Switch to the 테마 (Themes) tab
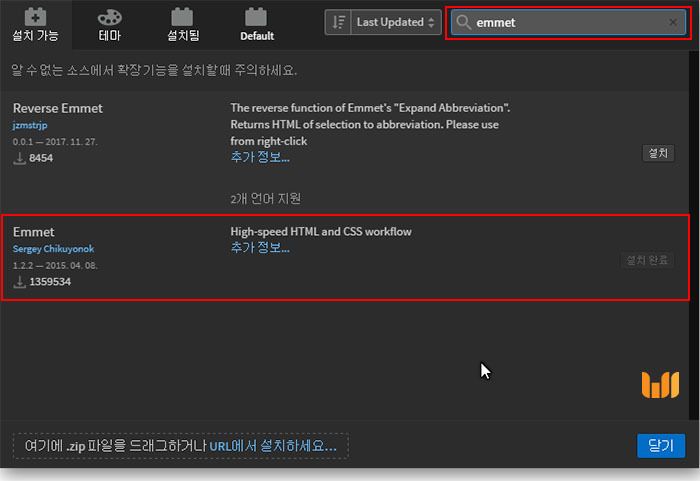Screen dimensions: 700x481 [x=109, y=25]
